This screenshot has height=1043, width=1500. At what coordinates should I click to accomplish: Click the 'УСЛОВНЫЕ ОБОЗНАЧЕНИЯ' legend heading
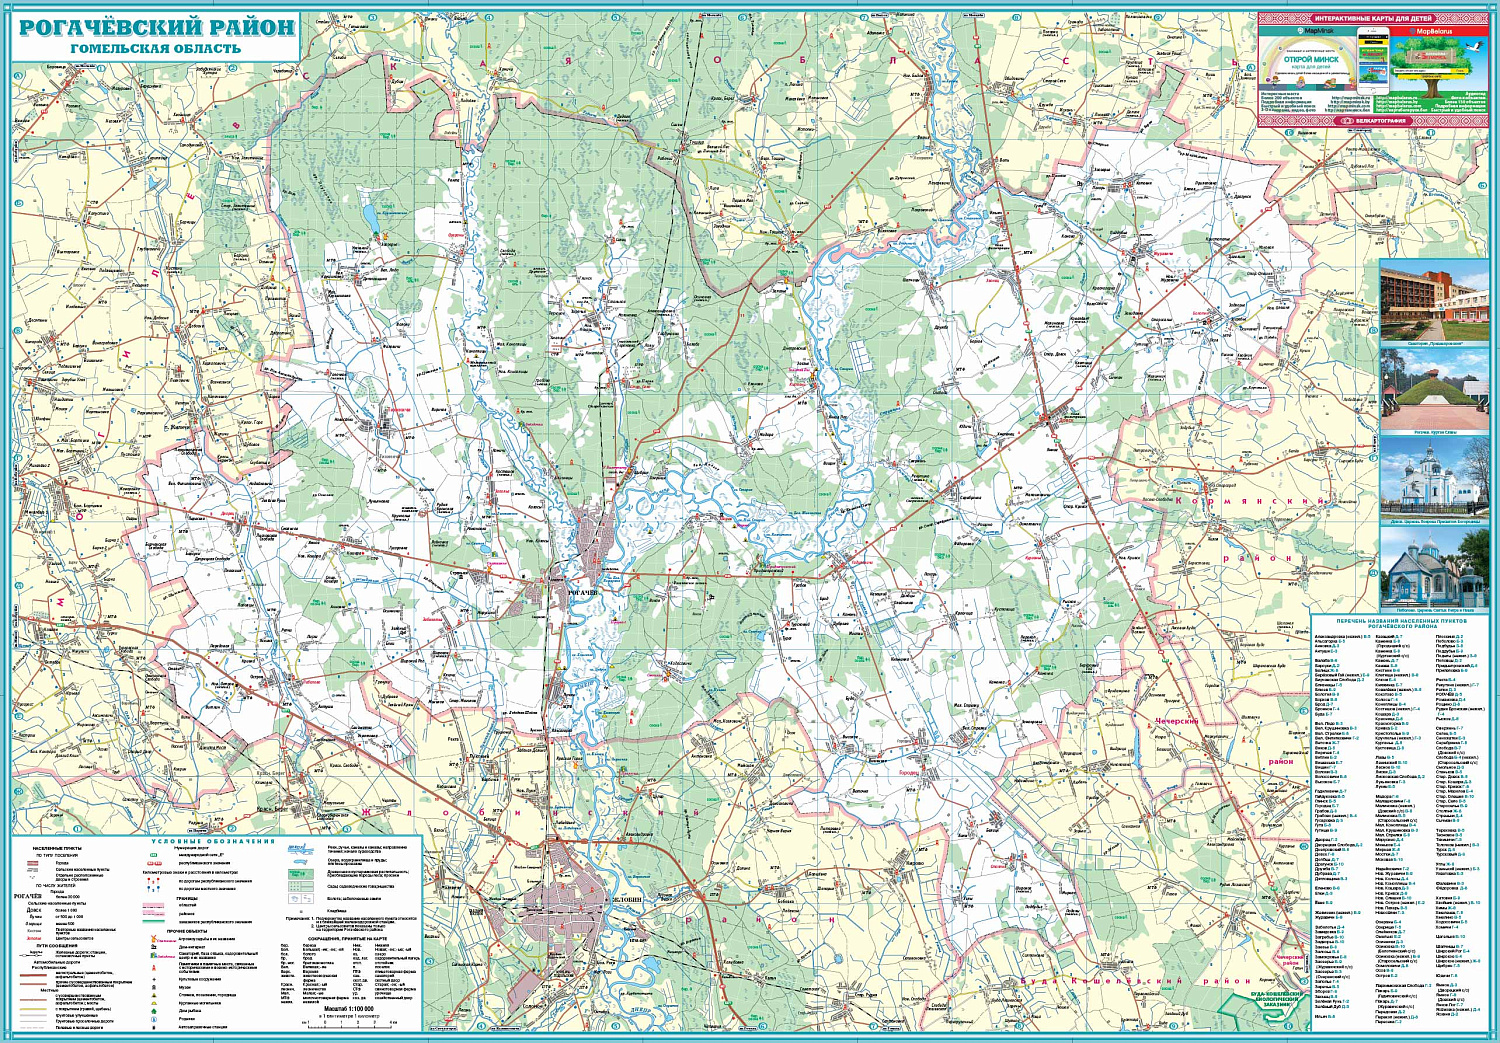point(212,841)
